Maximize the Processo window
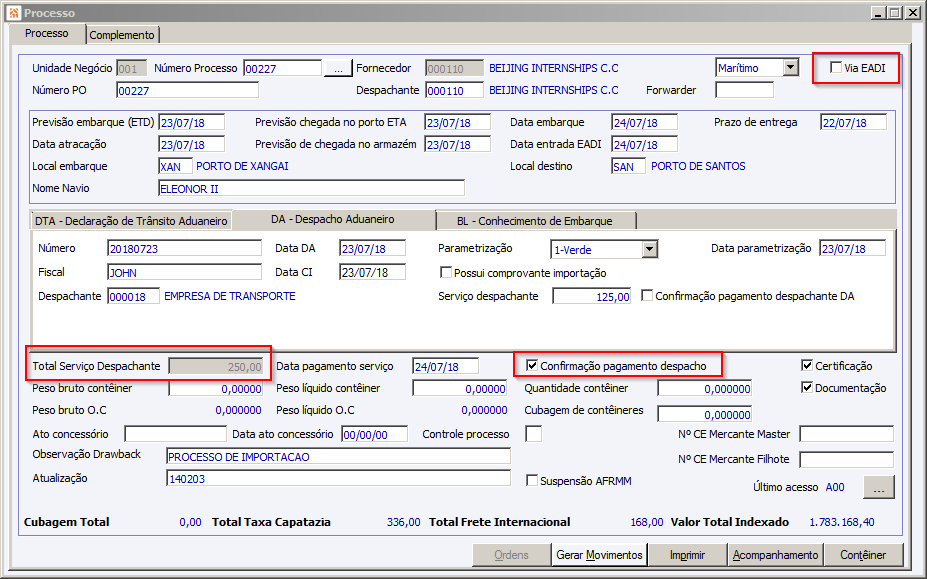Image resolution: width=927 pixels, height=579 pixels. click(x=894, y=12)
